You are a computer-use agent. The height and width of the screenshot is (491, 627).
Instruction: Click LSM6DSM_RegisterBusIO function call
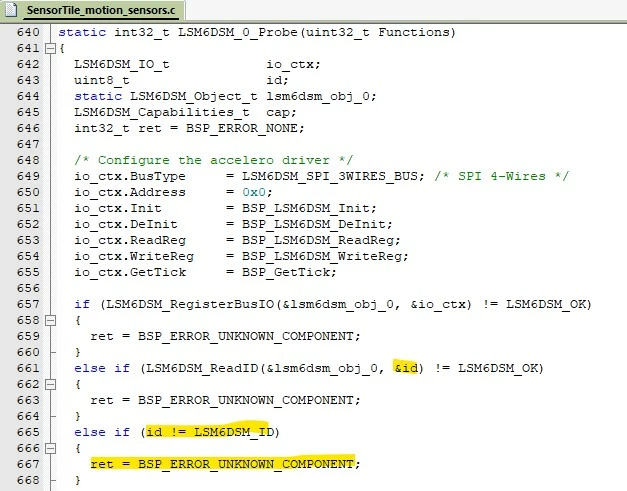[x=190, y=304]
